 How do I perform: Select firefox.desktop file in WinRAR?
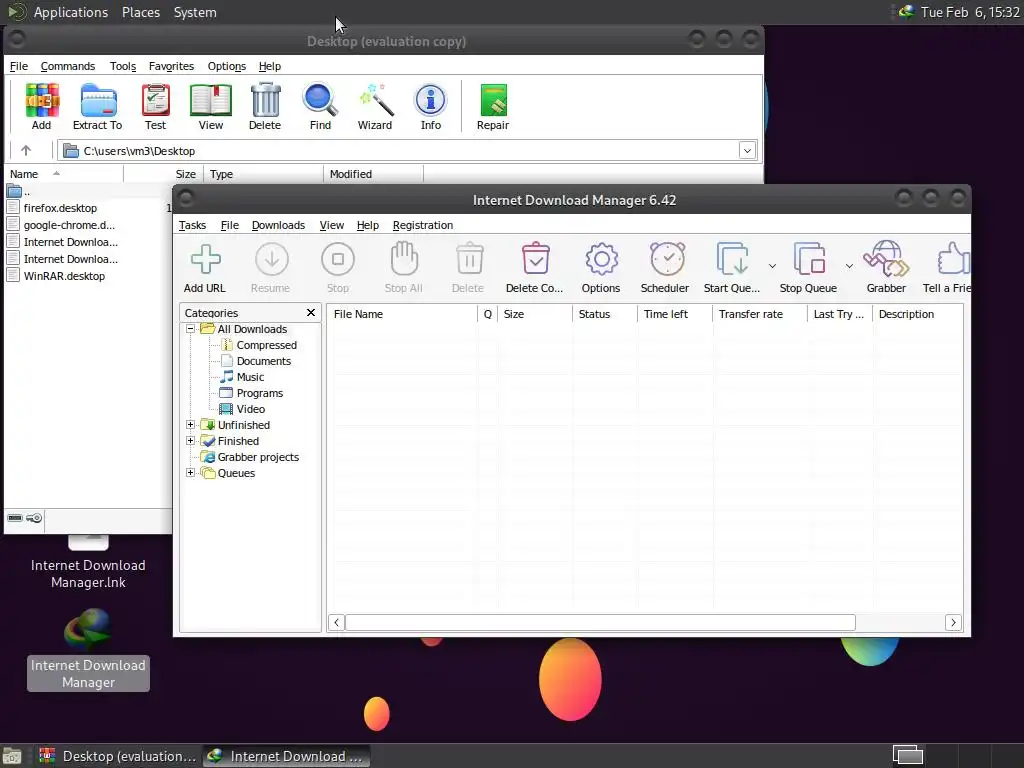tap(60, 208)
